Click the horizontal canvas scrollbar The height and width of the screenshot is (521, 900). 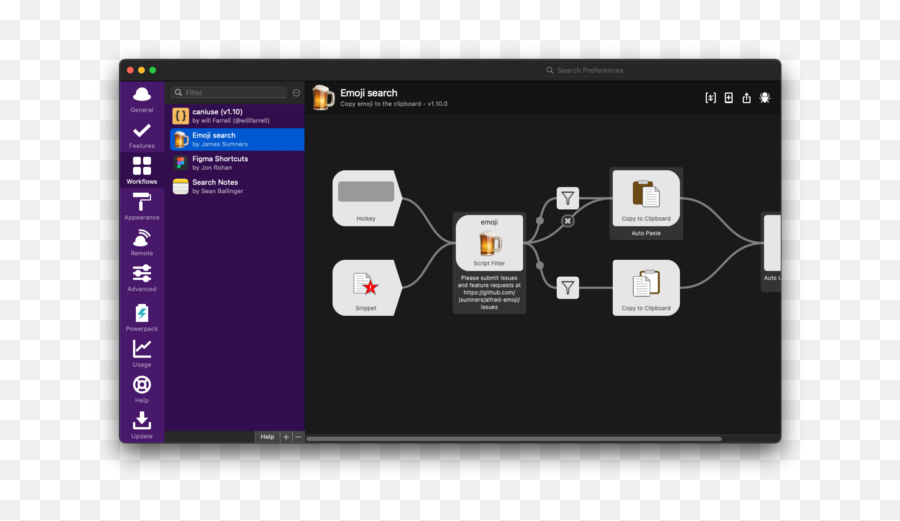click(514, 438)
